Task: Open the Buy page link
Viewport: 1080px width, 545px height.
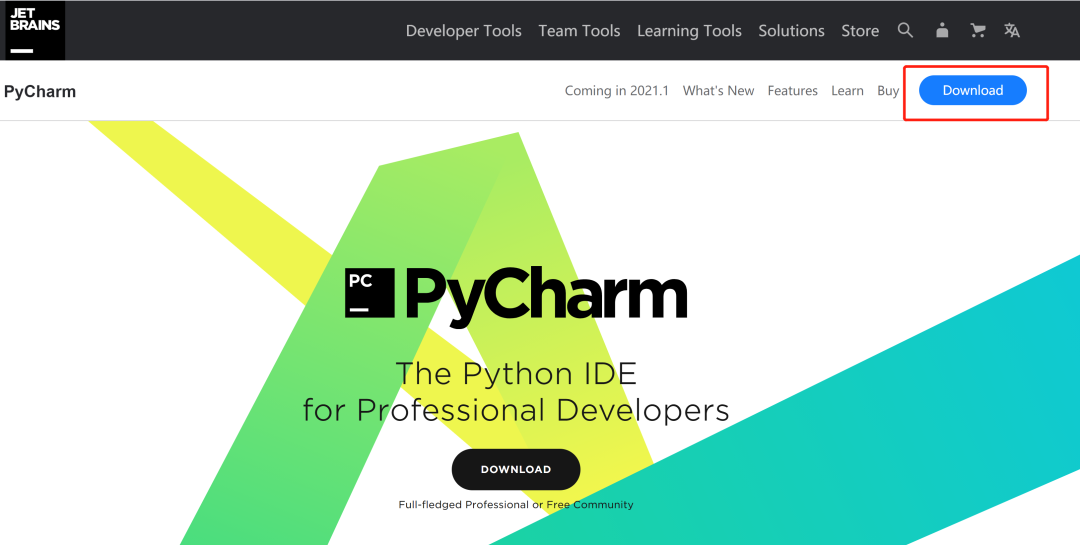Action: click(888, 91)
